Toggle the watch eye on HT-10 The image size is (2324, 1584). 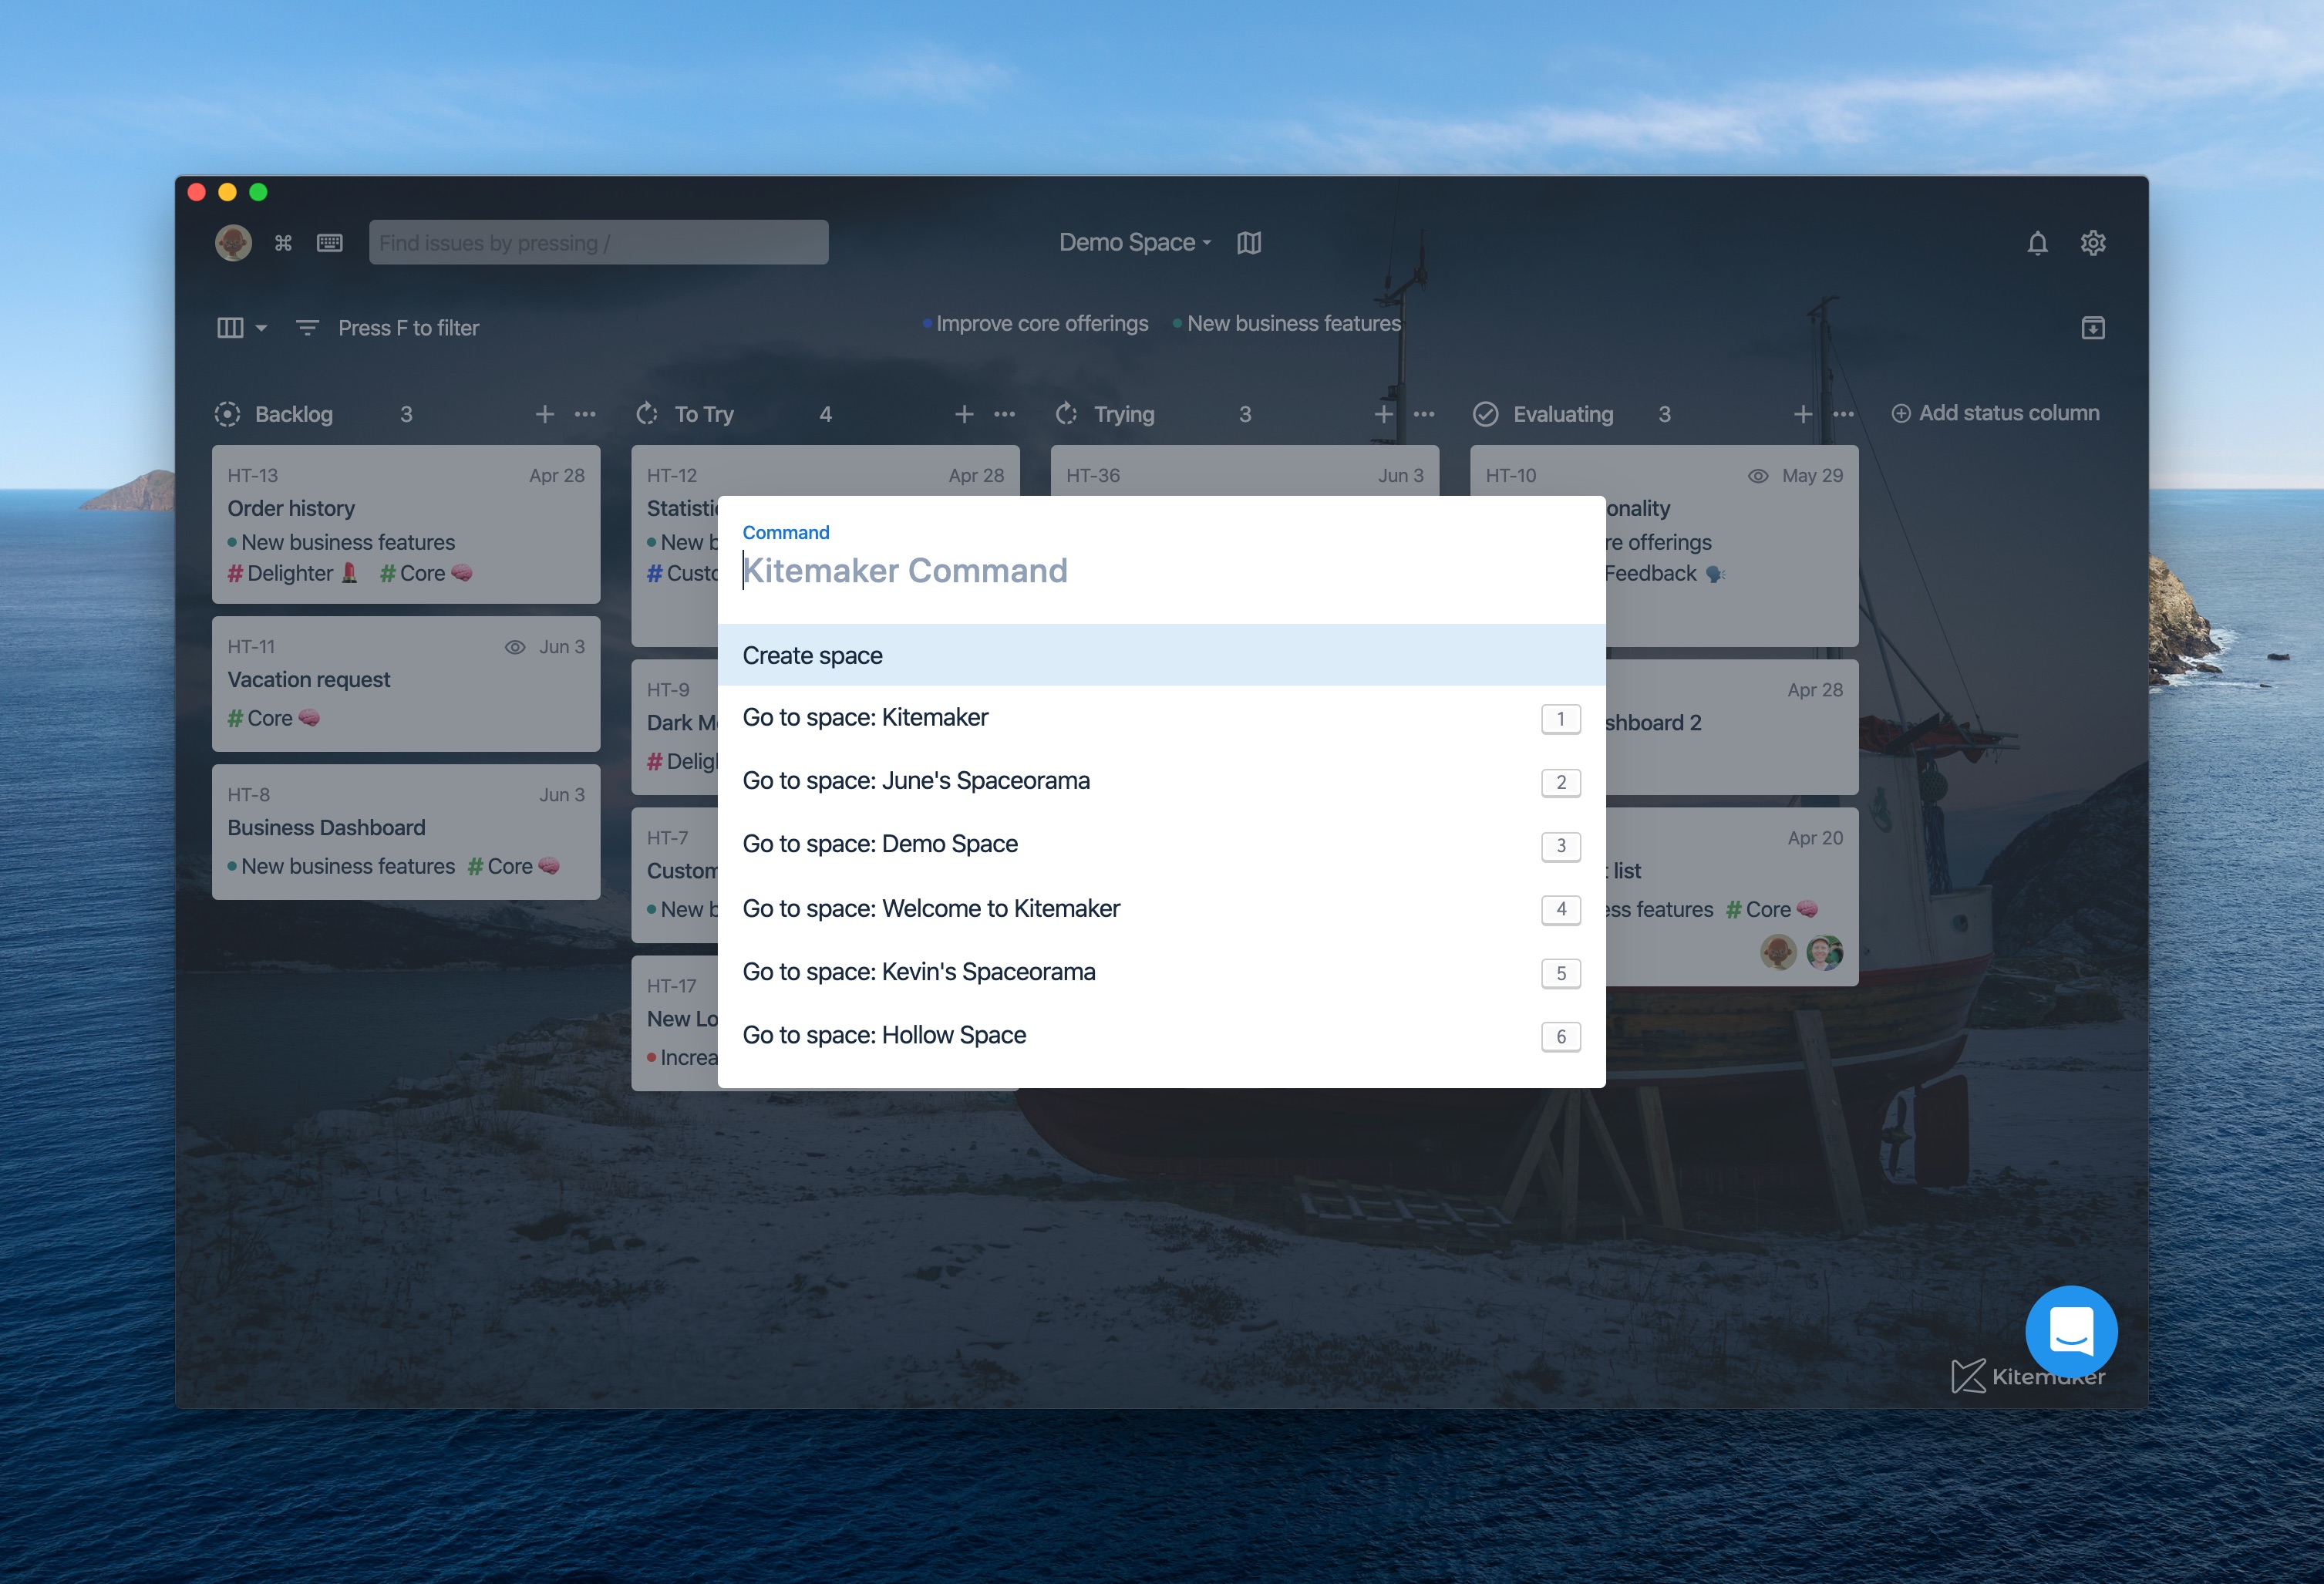pos(1758,476)
